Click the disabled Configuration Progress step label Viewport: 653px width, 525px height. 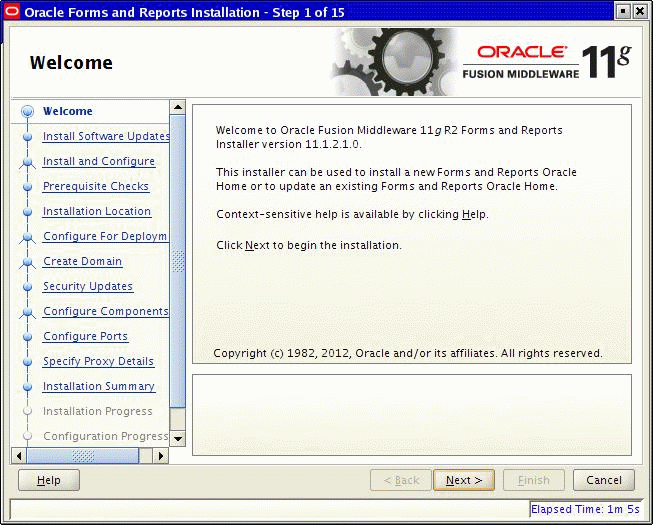click(106, 436)
